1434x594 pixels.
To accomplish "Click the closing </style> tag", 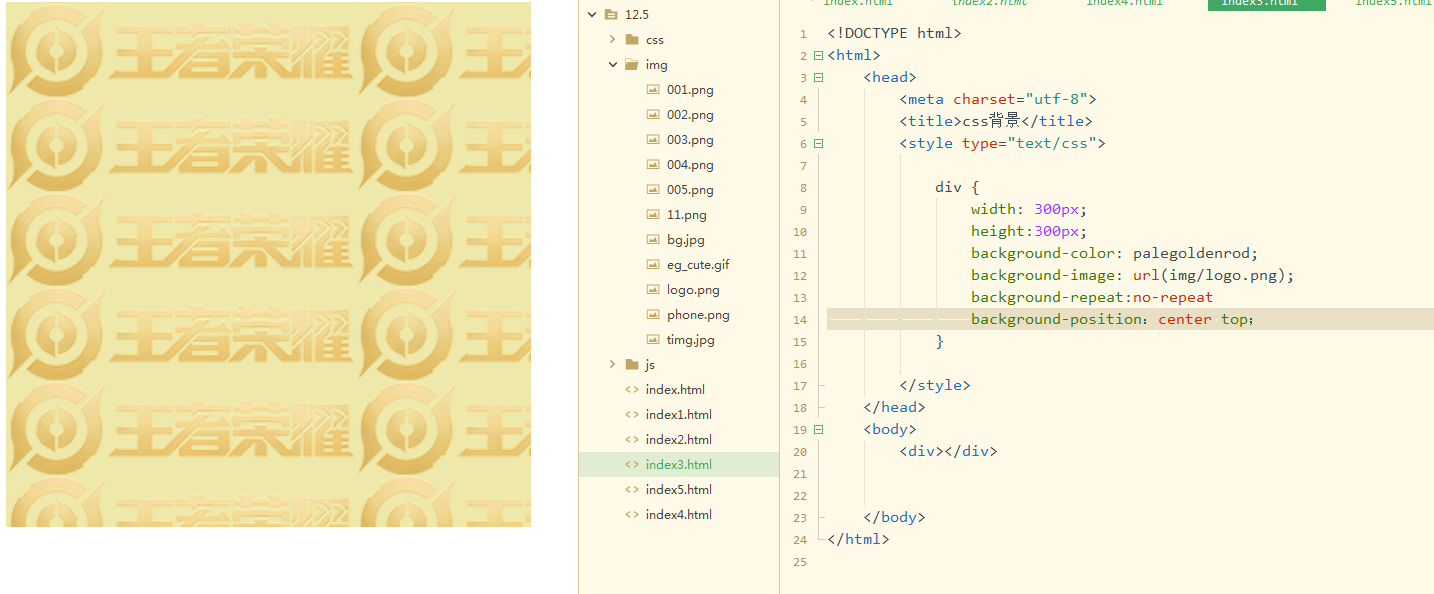I will [x=935, y=386].
